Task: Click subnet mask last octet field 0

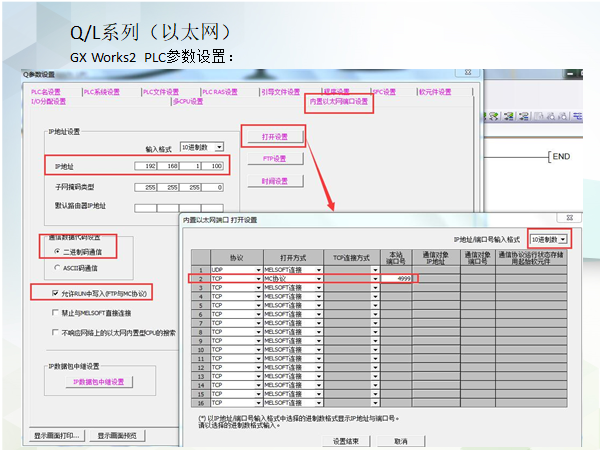Action: click(212, 188)
